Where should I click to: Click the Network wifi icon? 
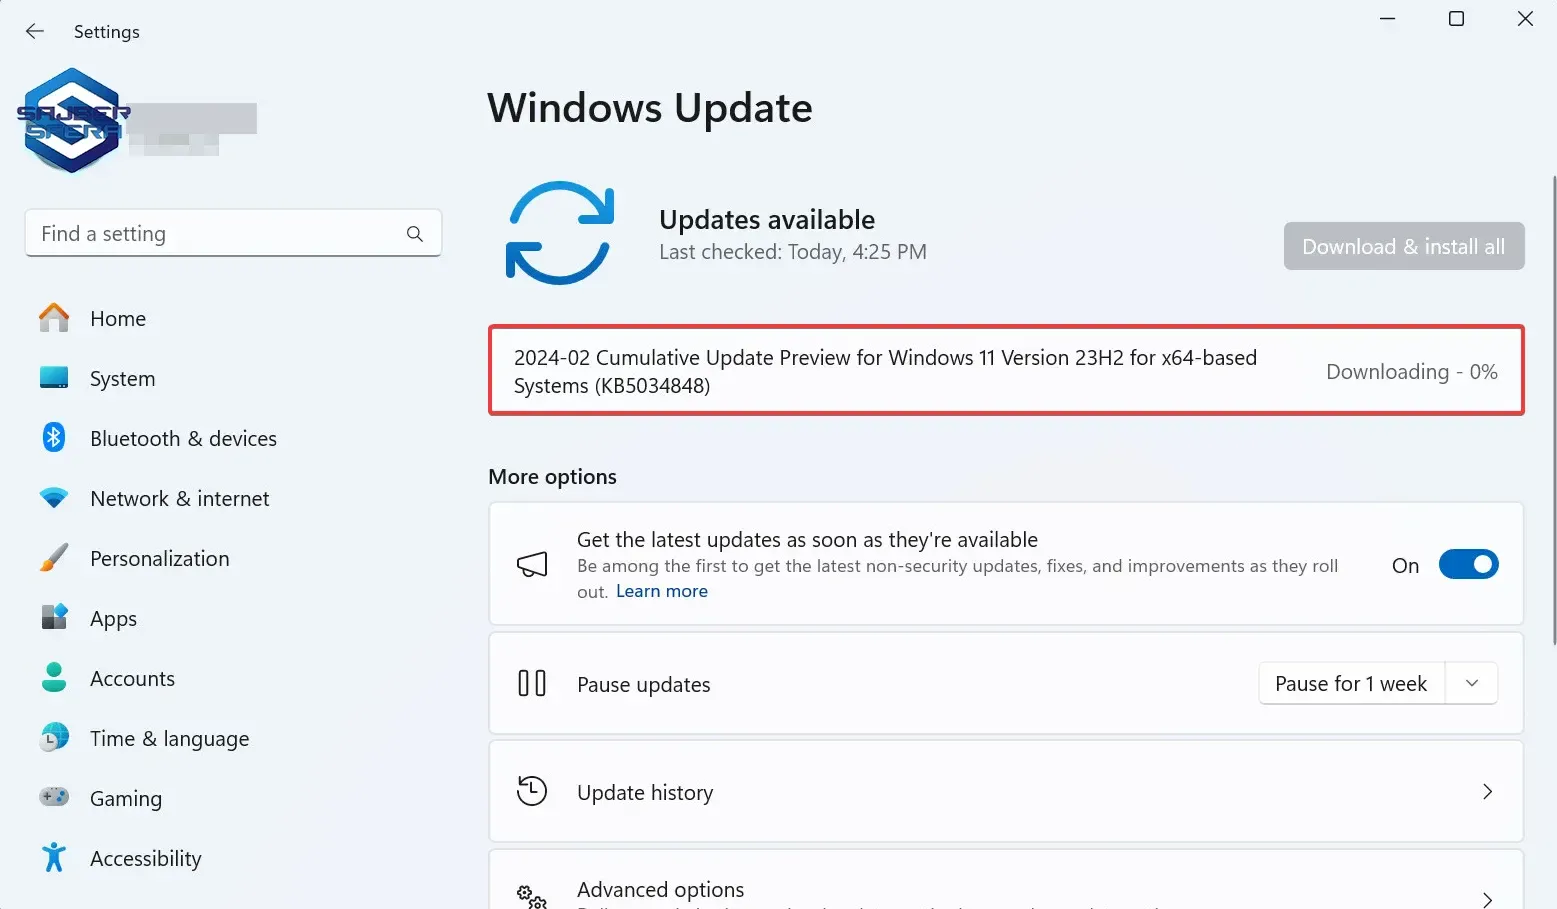[54, 498]
